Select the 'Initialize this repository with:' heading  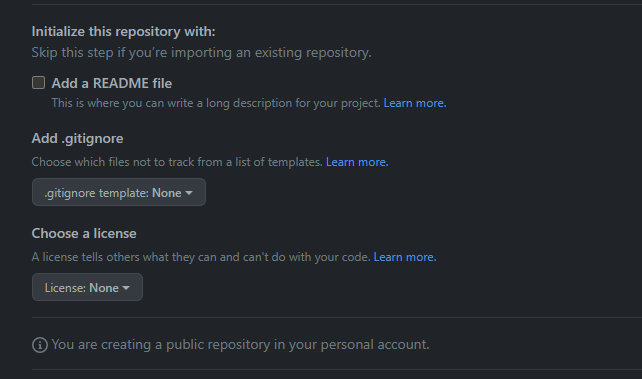pyautogui.click(x=123, y=32)
